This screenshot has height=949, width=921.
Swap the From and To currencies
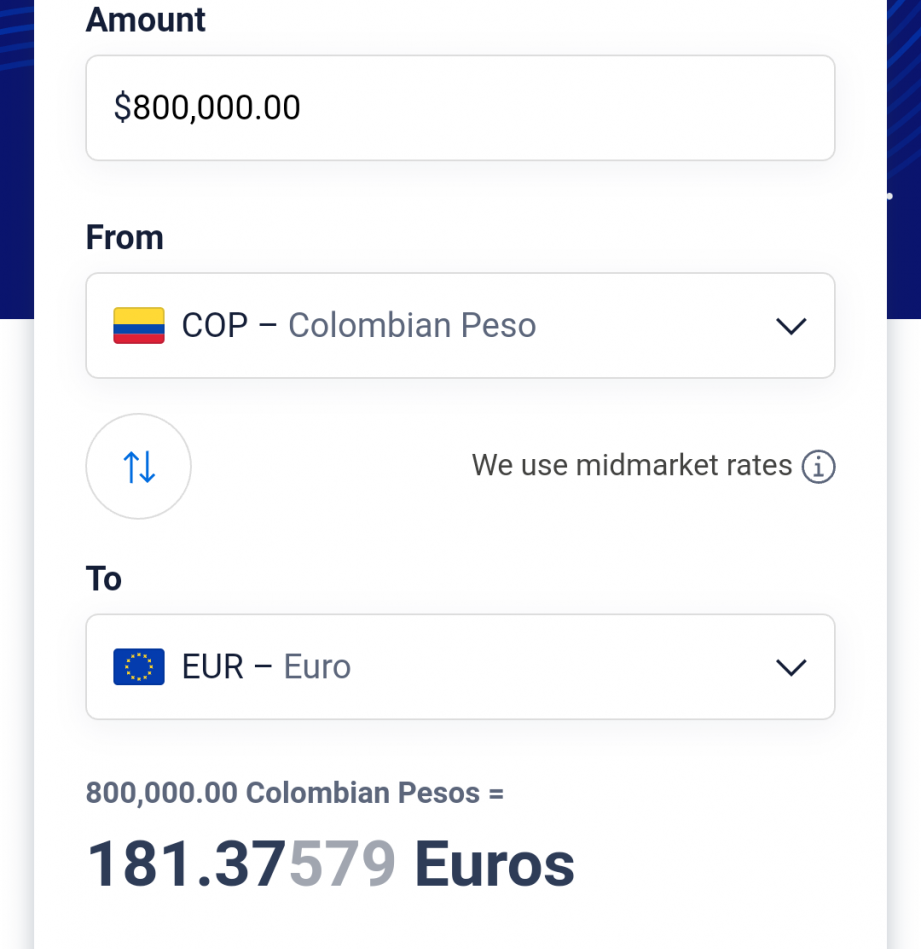click(139, 467)
